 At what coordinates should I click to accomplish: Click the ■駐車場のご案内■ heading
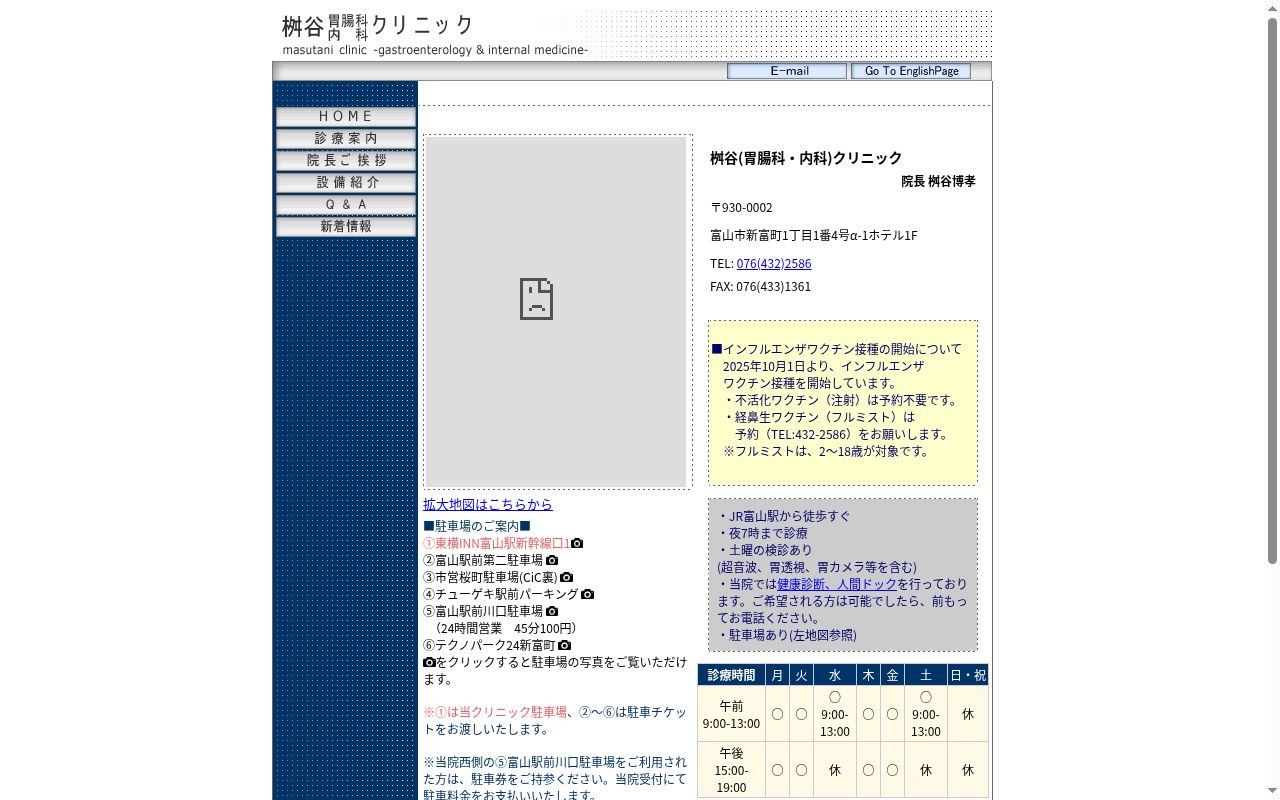pyautogui.click(x=477, y=526)
